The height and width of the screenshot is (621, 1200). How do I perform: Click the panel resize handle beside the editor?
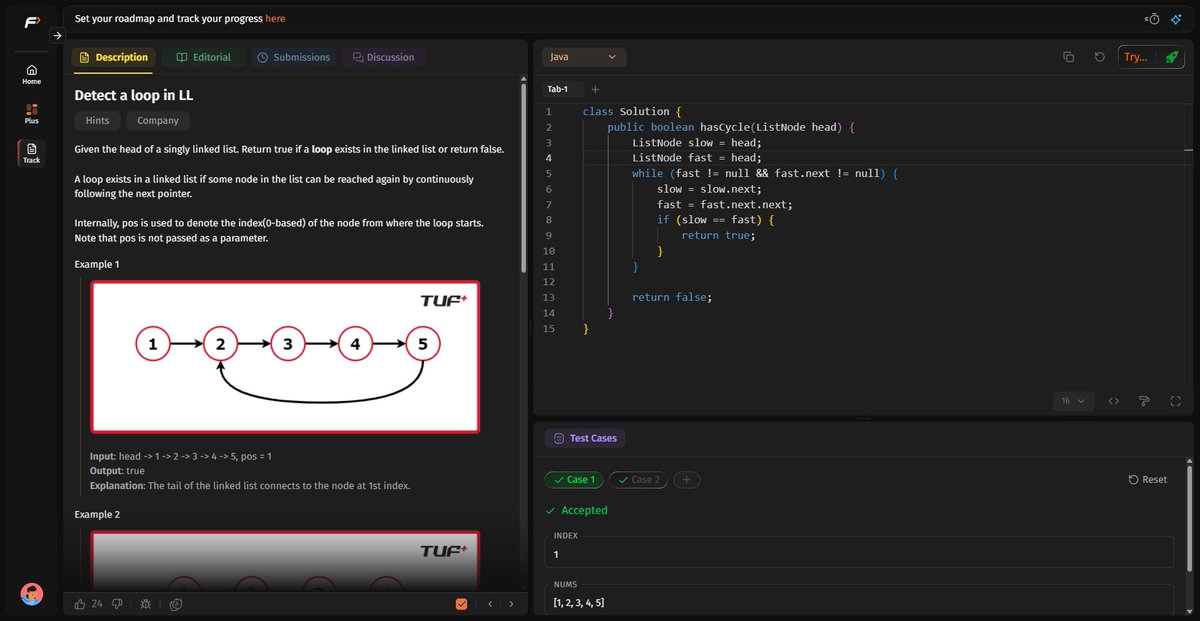tap(531, 328)
